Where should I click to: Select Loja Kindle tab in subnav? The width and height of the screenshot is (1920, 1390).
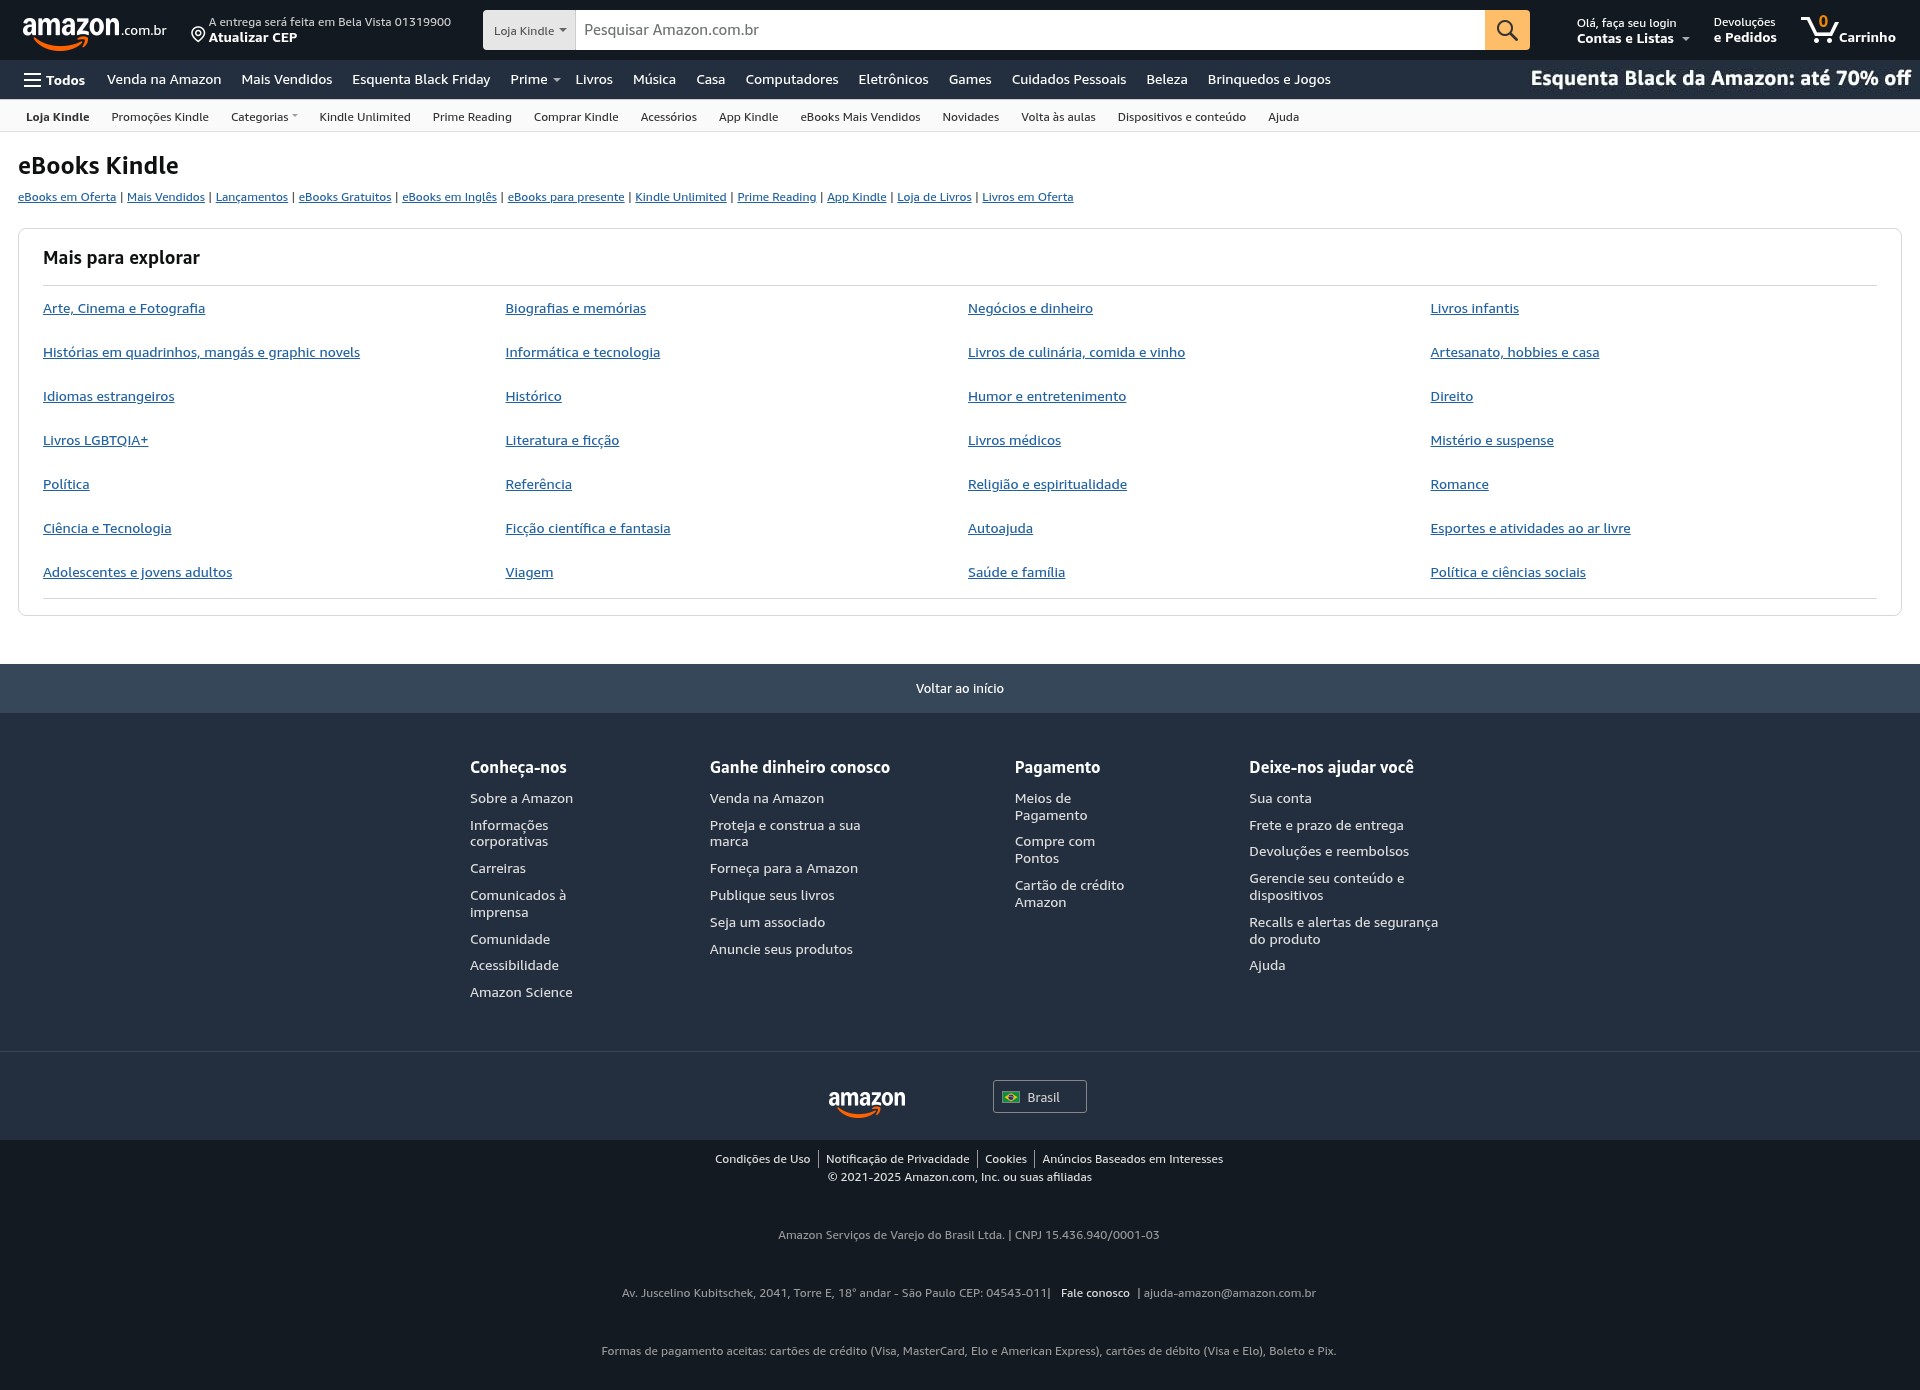pos(57,117)
